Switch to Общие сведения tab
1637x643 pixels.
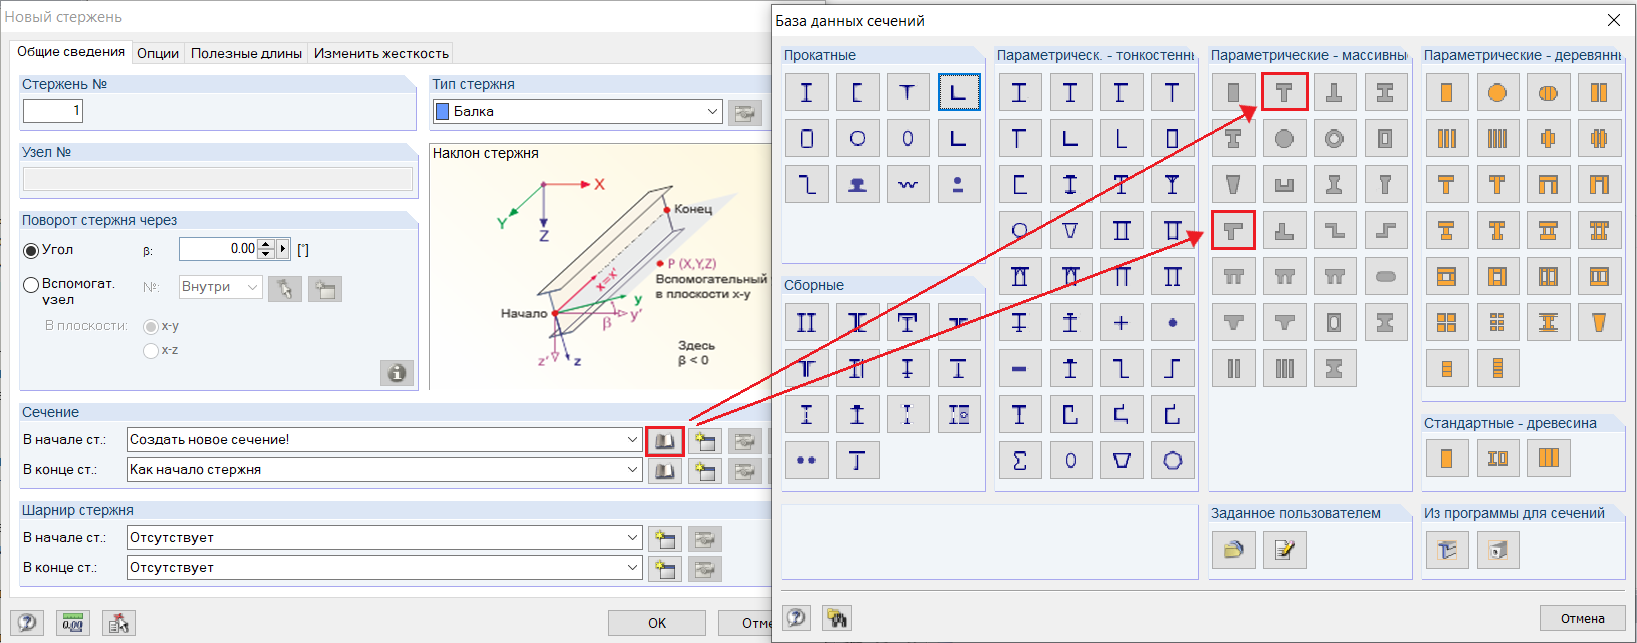71,52
